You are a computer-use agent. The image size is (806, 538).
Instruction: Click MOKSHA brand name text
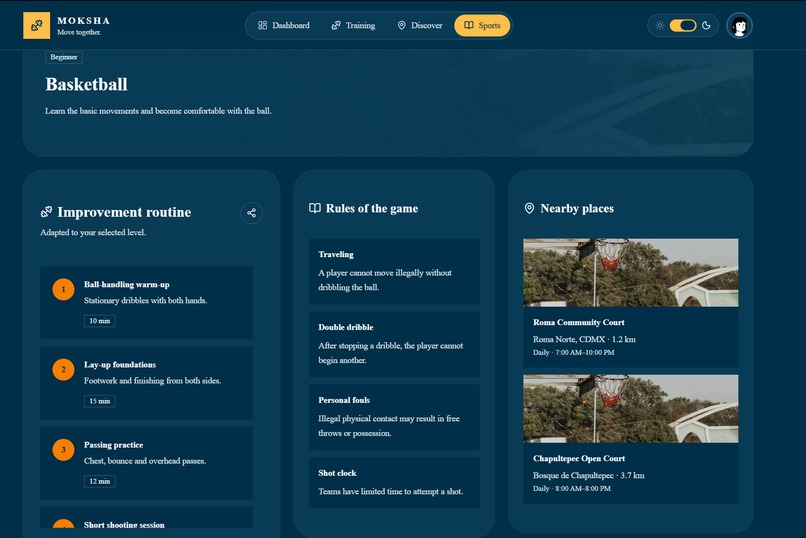tap(83, 21)
